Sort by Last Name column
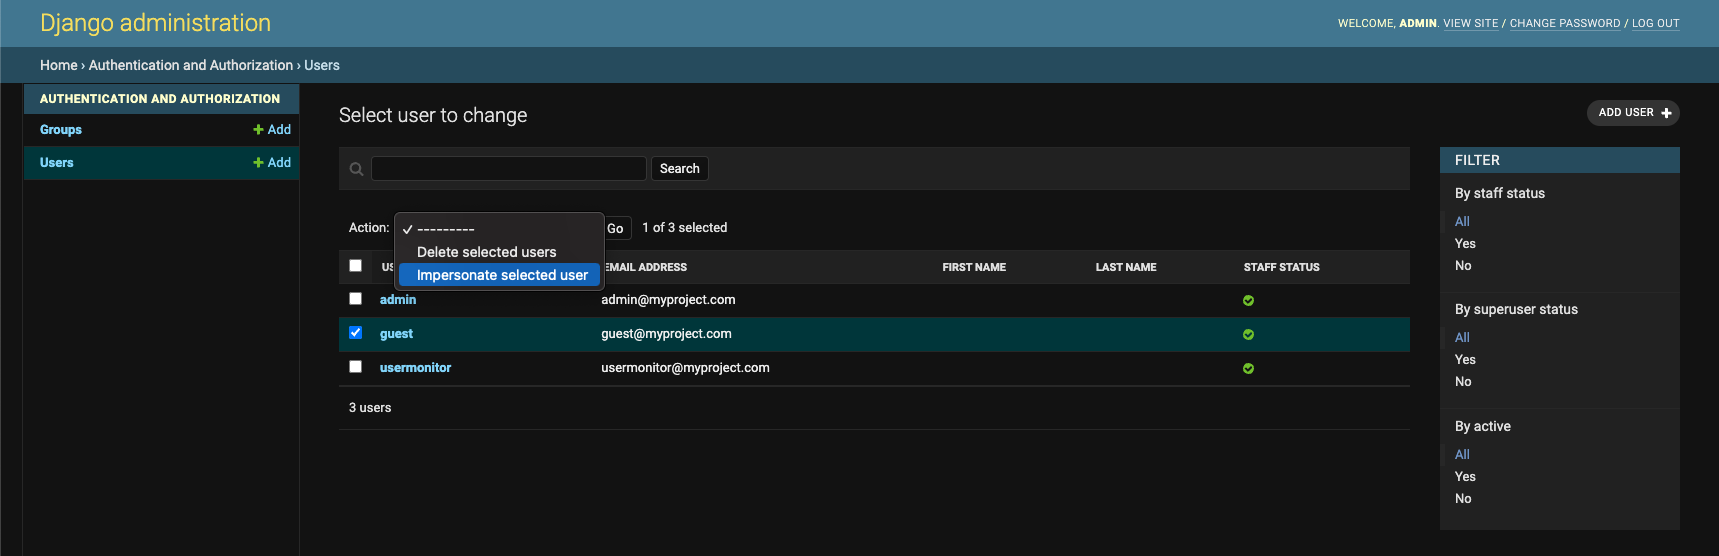The height and width of the screenshot is (556, 1719). 1126,267
